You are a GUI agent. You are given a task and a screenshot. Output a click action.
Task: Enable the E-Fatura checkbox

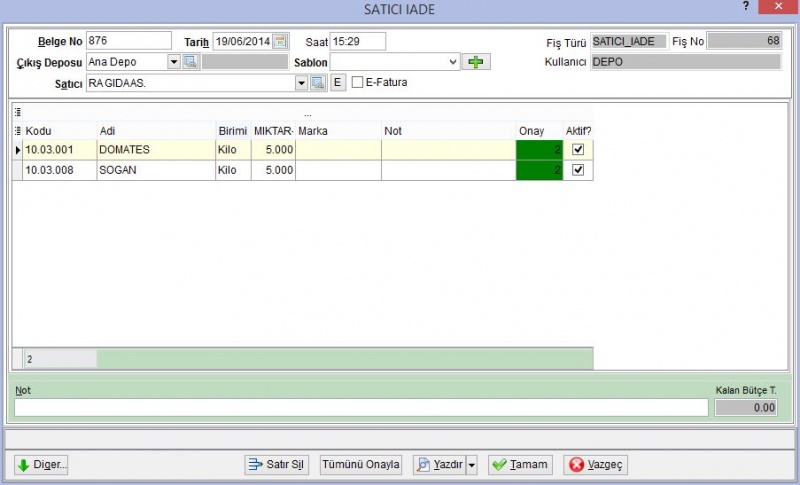pyautogui.click(x=358, y=82)
